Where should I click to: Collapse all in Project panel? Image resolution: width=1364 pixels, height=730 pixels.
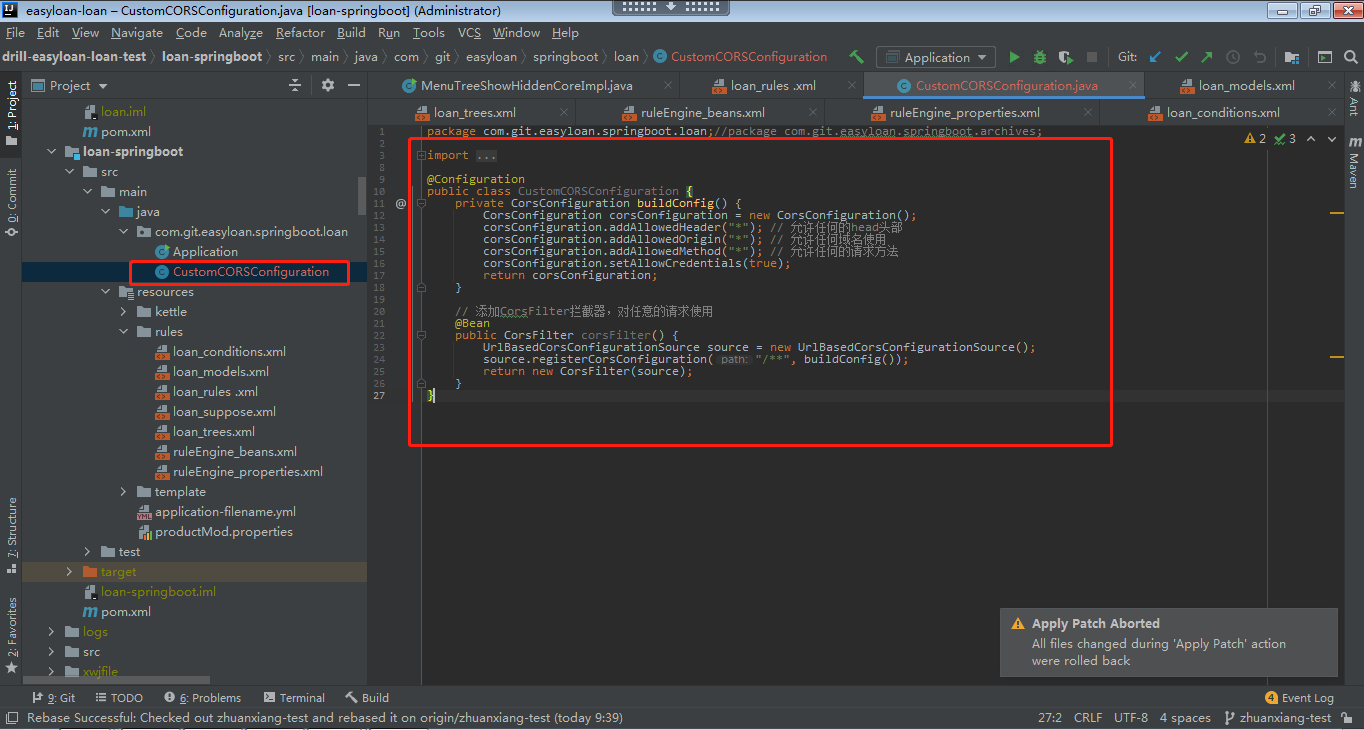pos(295,86)
